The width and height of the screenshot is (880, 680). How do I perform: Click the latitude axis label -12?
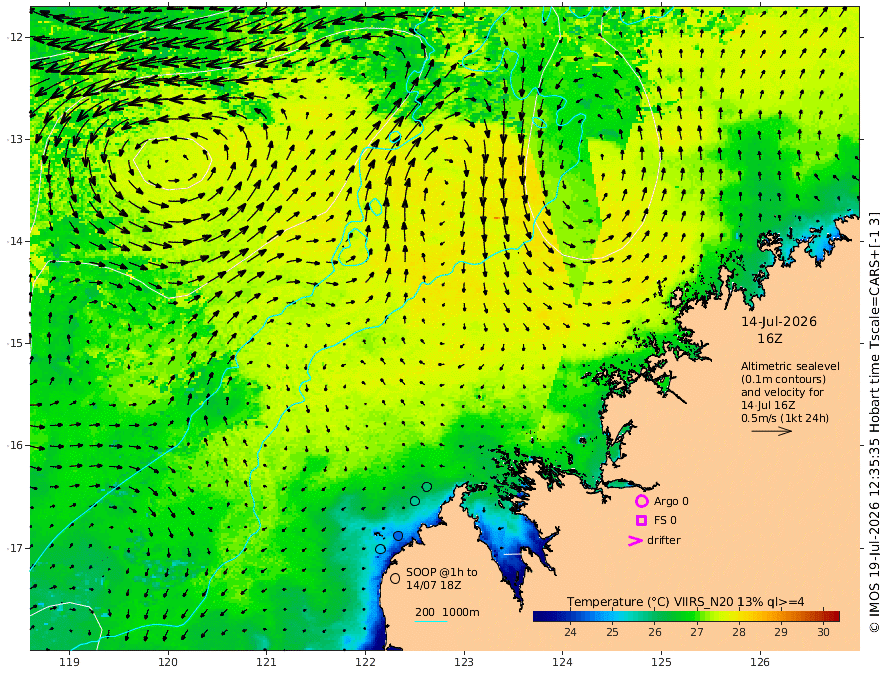tap(15, 37)
